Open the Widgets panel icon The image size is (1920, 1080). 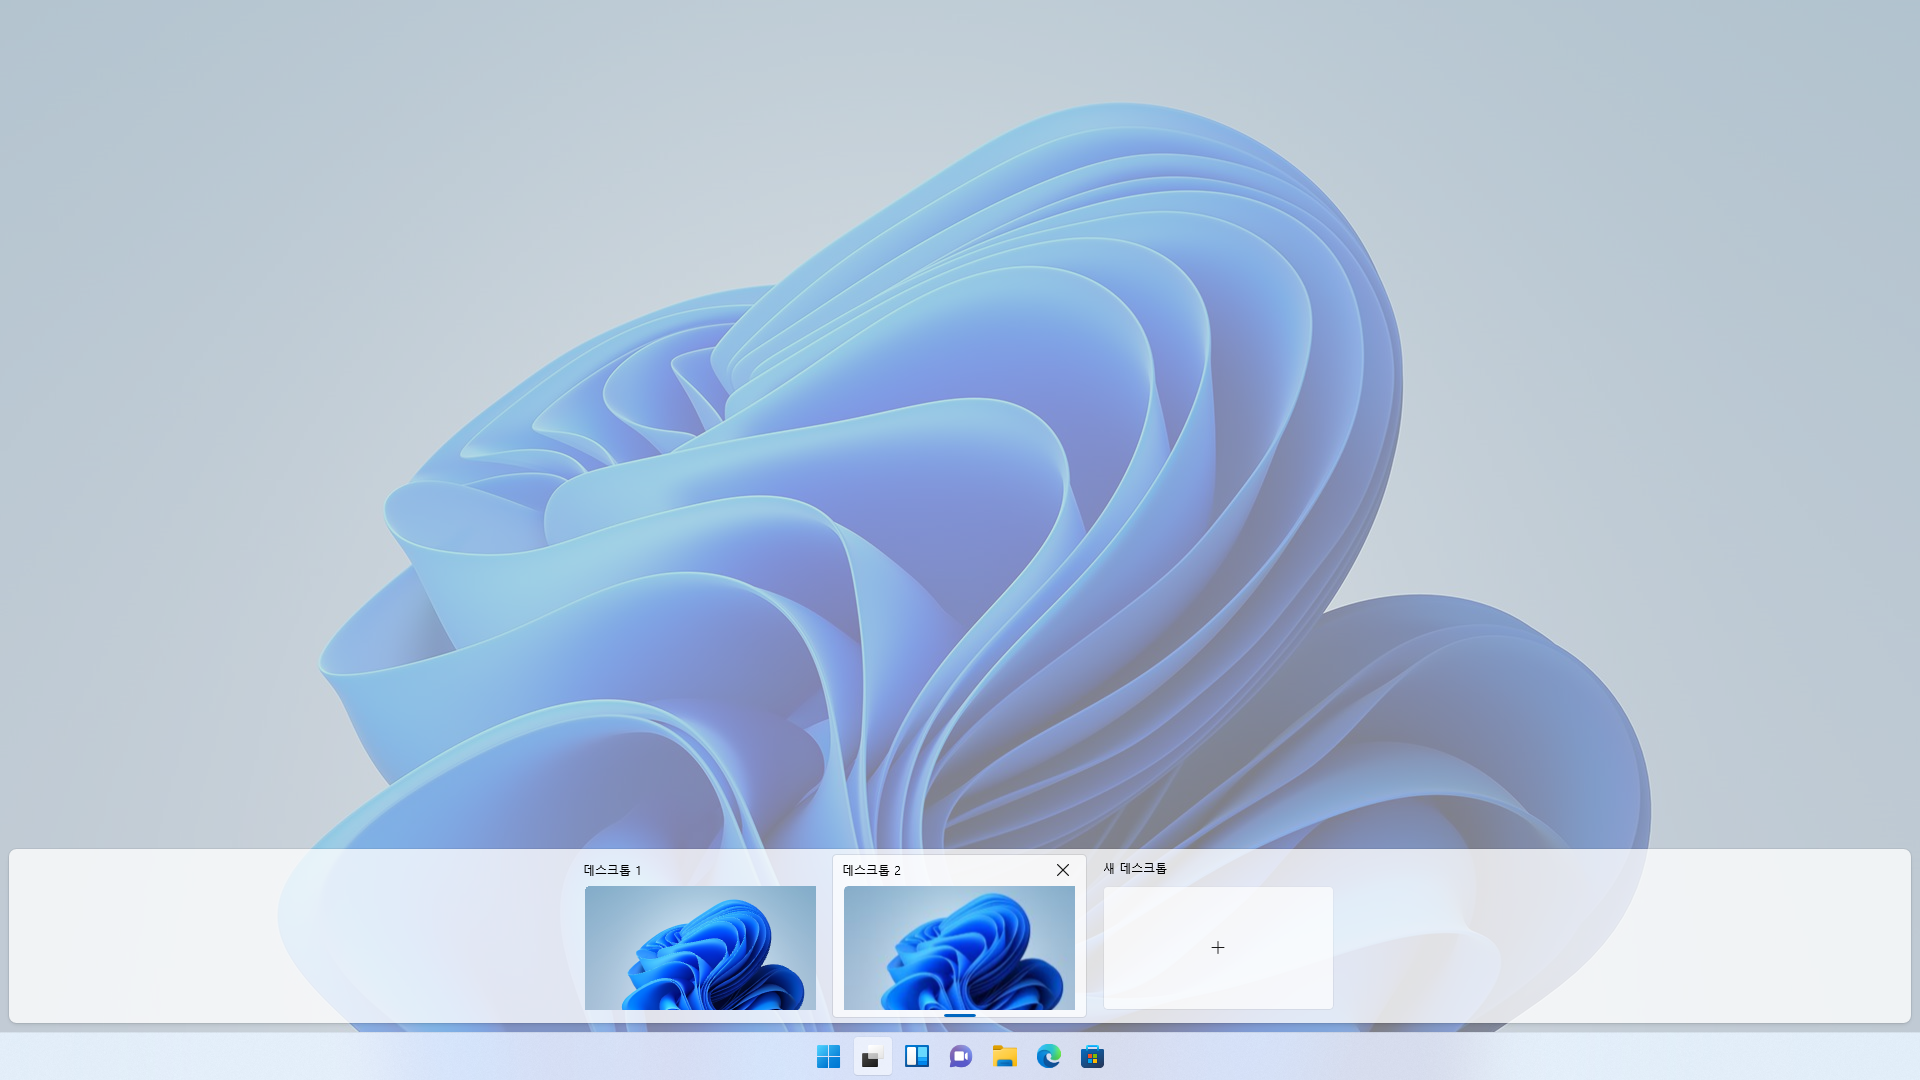916,1056
